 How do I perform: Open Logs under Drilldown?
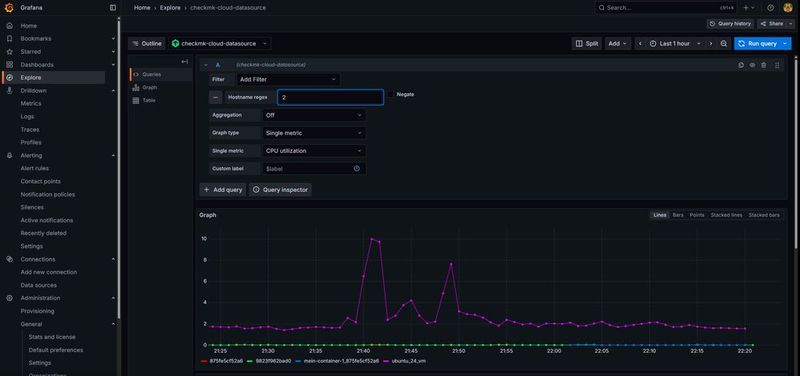[x=27, y=116]
